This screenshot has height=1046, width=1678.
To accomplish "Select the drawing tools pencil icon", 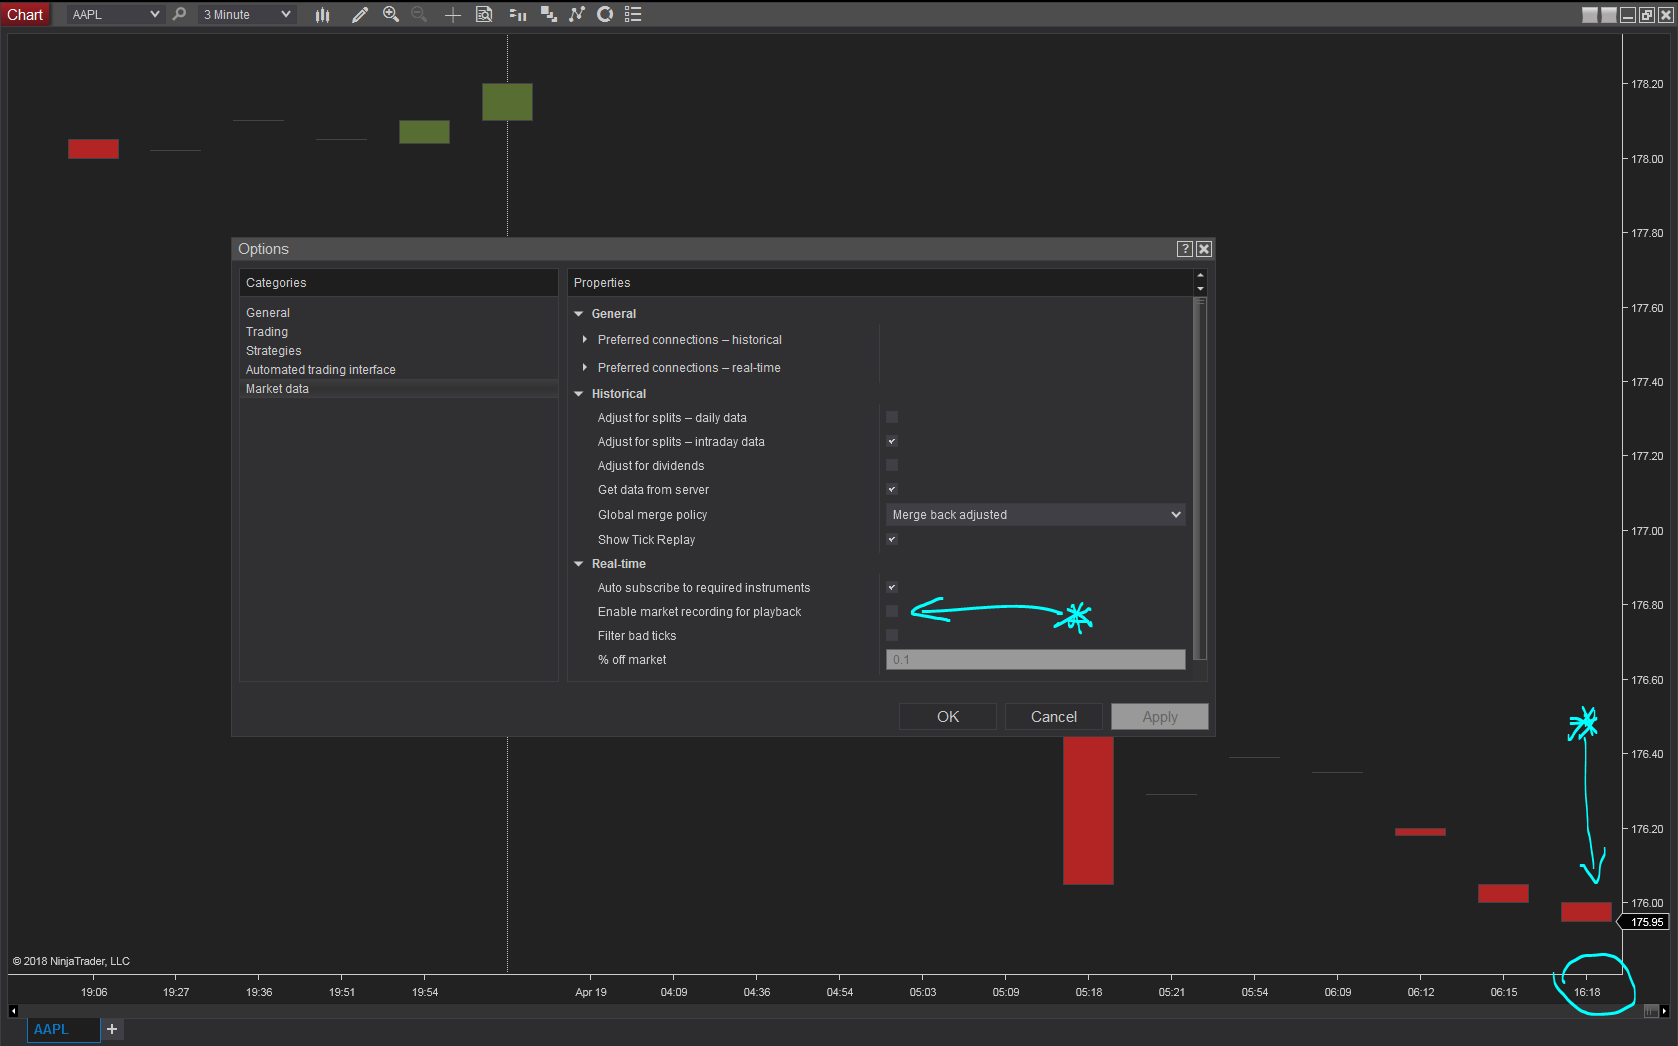I will point(359,14).
